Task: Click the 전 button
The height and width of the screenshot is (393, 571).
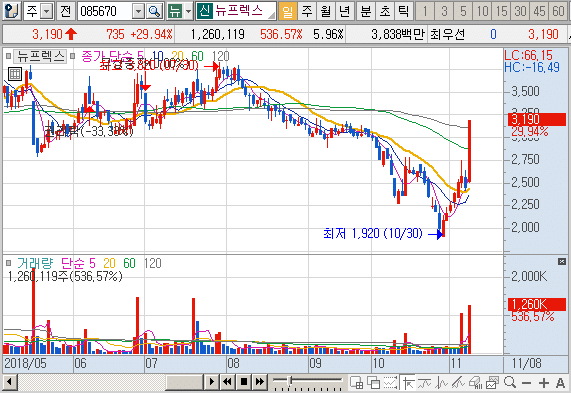Action: click(66, 11)
